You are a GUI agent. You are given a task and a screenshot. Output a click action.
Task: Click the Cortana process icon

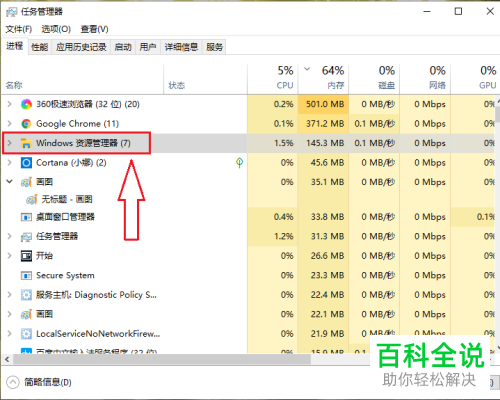(x=26, y=163)
